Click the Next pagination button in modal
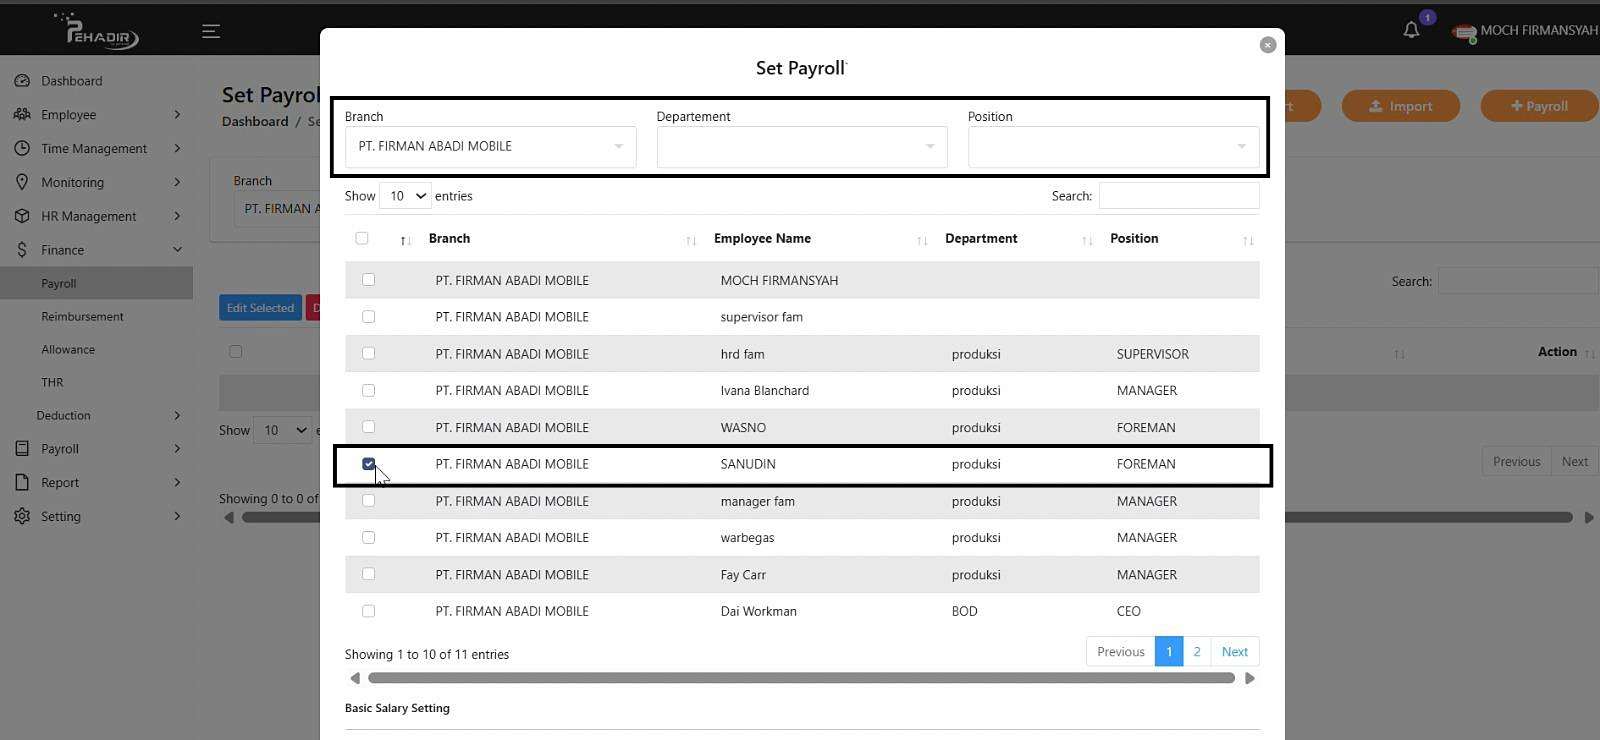This screenshot has height=740, width=1600. click(x=1234, y=651)
